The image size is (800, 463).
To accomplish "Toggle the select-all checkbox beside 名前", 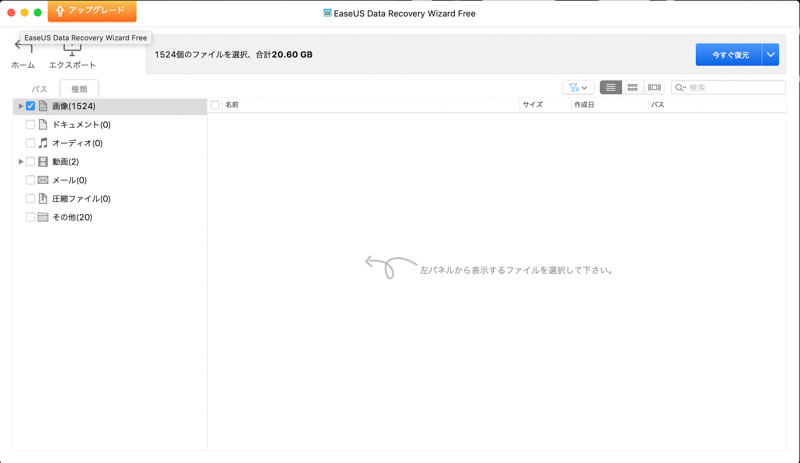I will point(215,105).
